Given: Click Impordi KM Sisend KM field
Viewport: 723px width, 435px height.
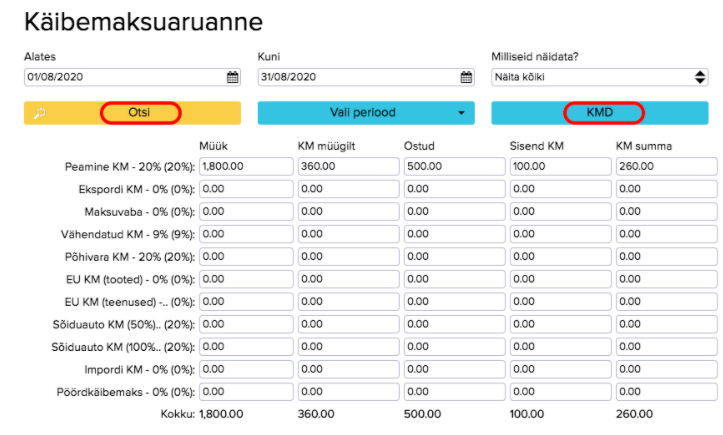Looking at the screenshot, I should tap(561, 370).
